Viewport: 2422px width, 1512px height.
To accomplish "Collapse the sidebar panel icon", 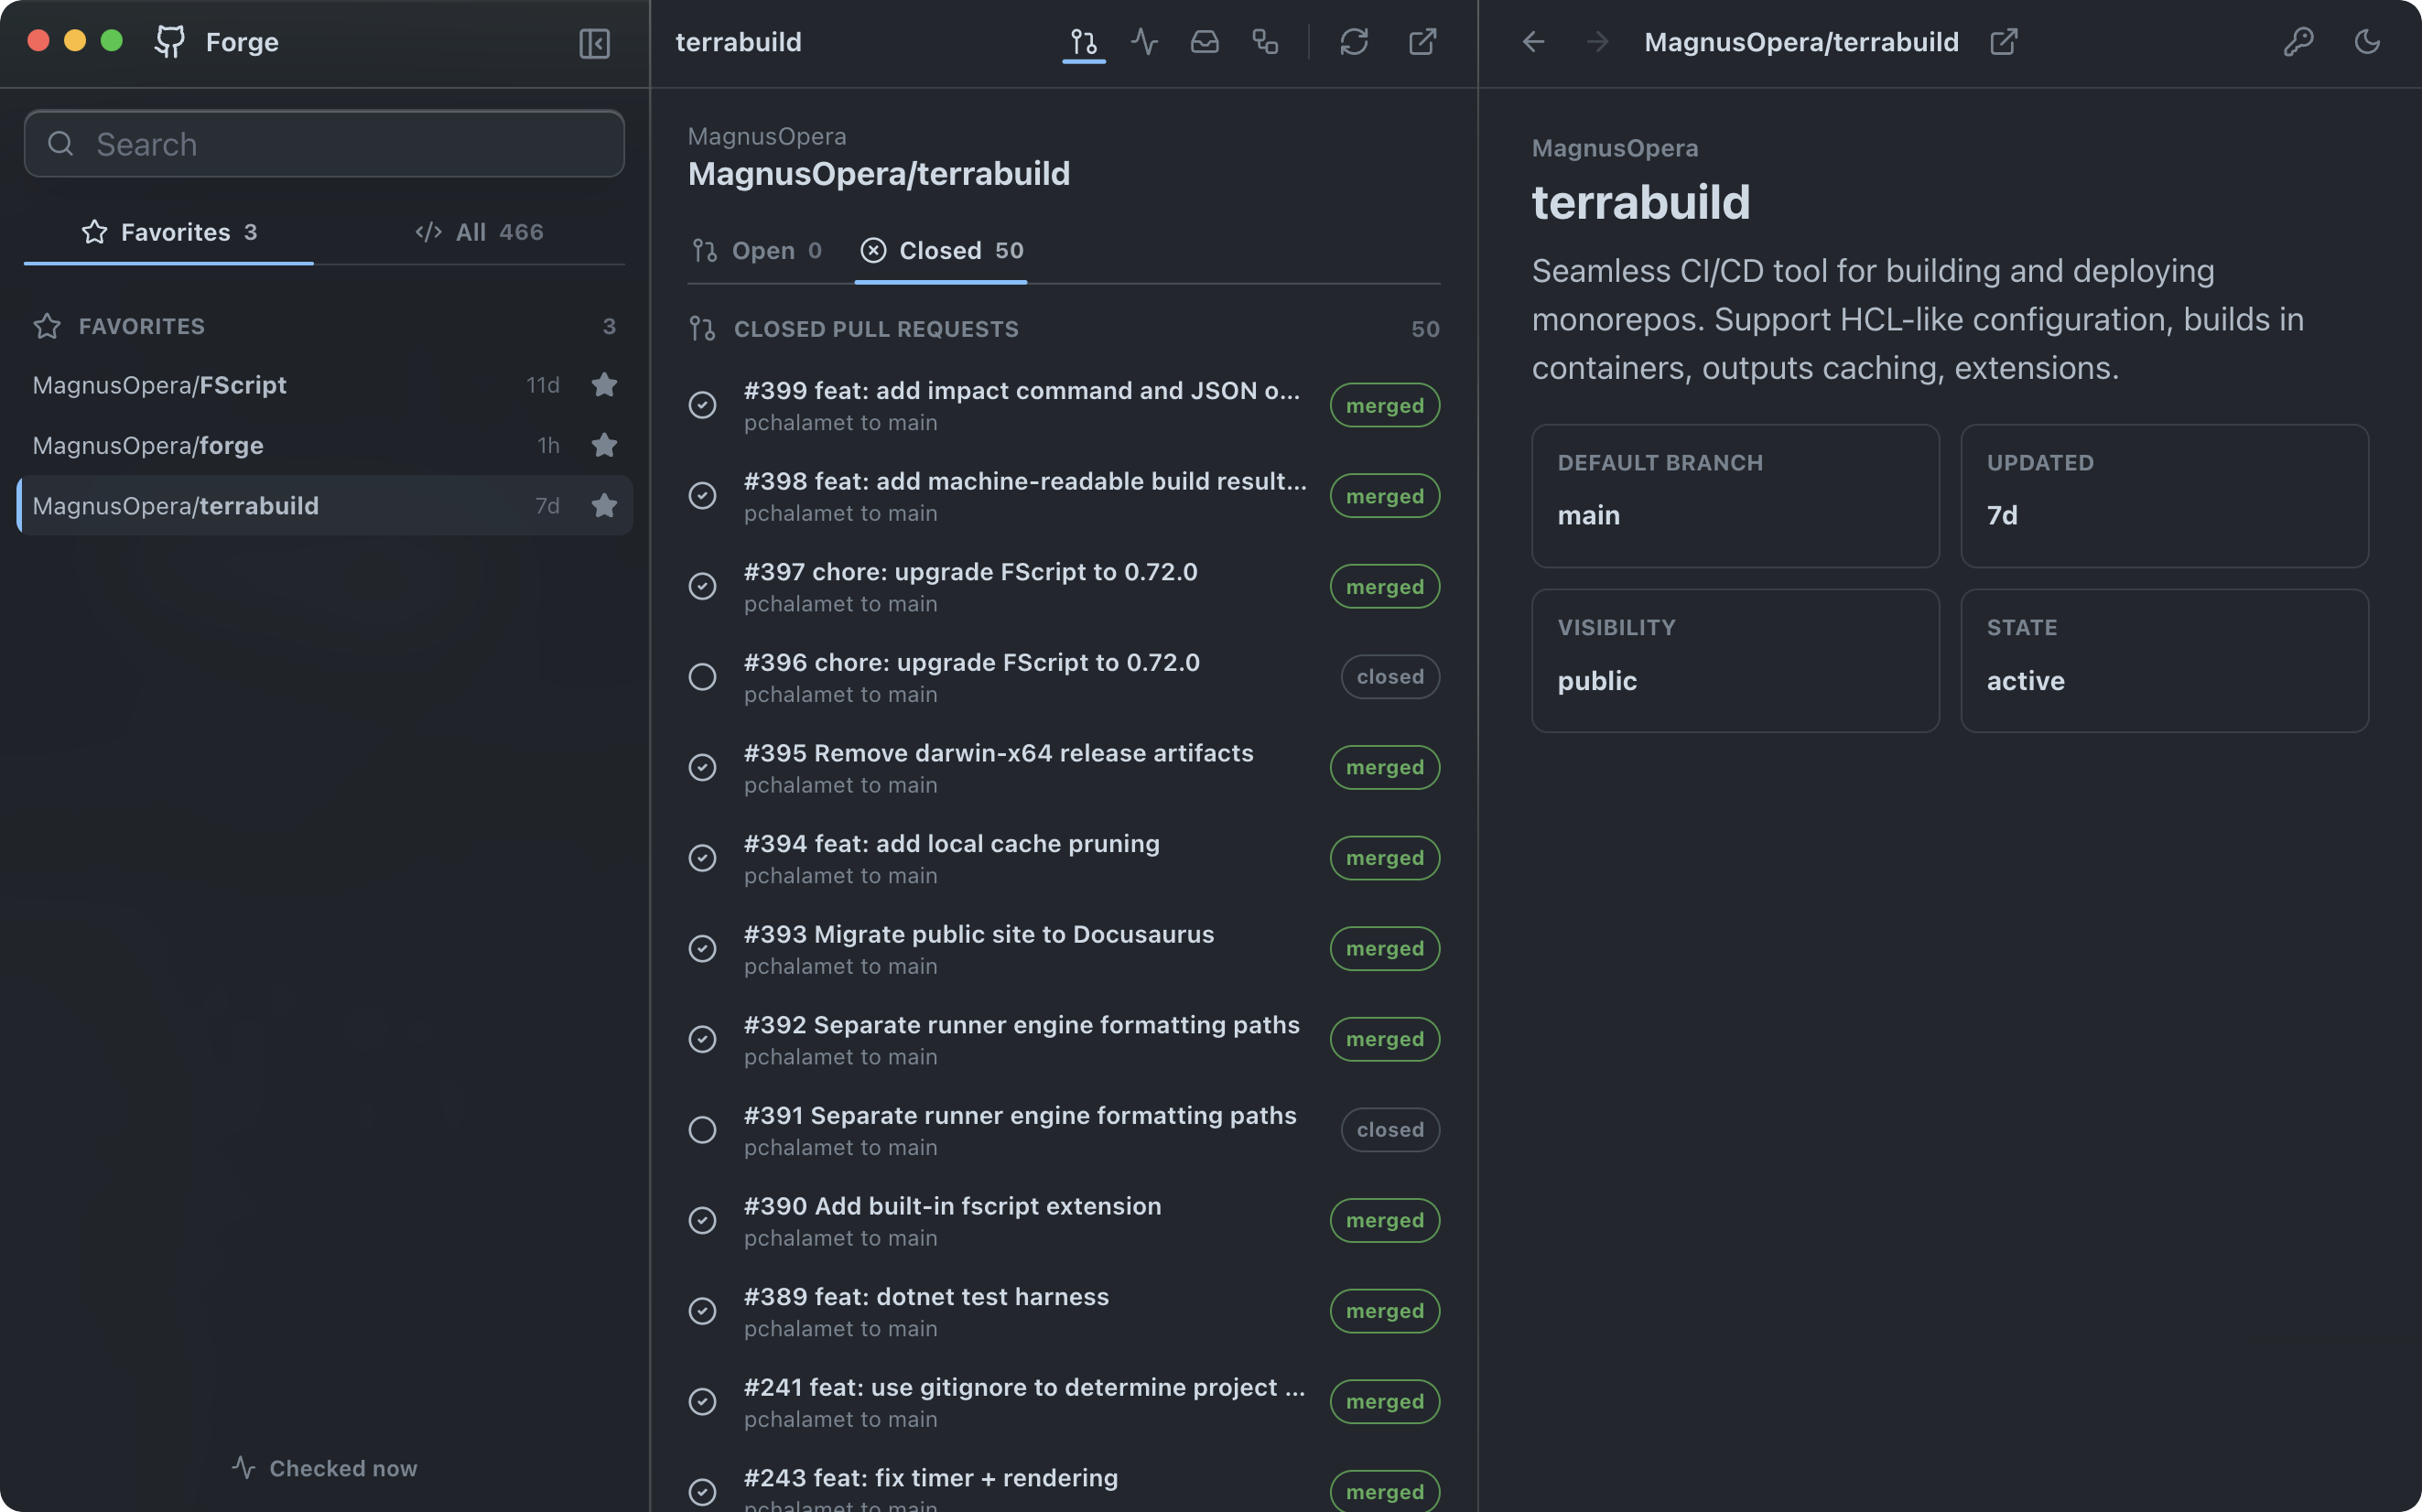I will (x=594, y=43).
